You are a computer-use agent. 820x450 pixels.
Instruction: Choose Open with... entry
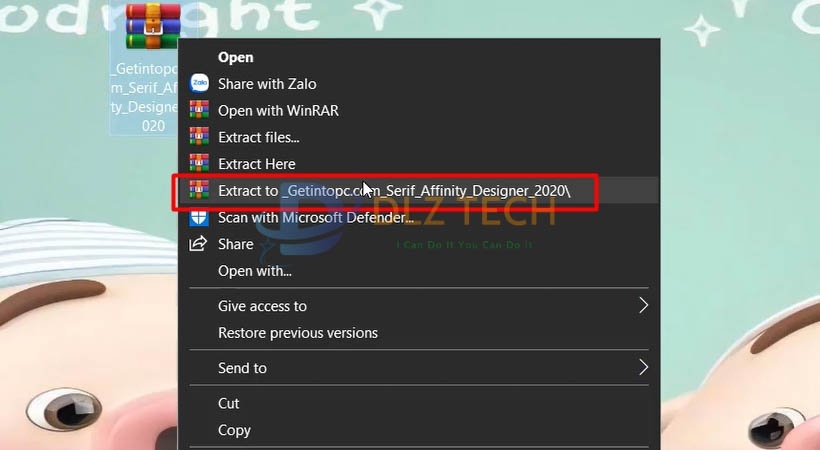pyautogui.click(x=418, y=271)
